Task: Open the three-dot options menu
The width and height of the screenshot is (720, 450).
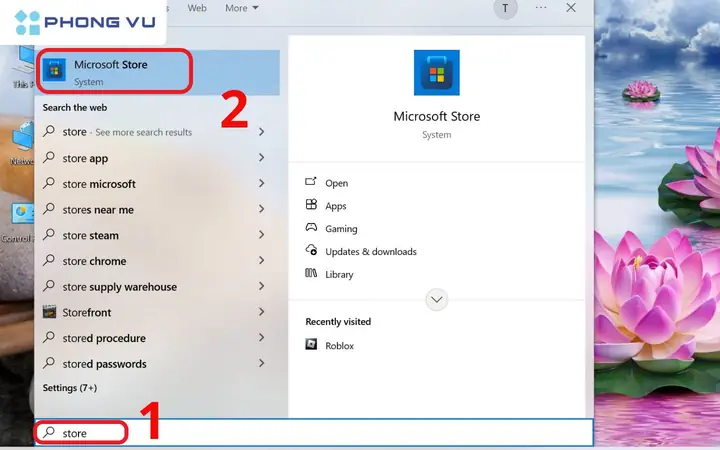Action: [x=541, y=7]
